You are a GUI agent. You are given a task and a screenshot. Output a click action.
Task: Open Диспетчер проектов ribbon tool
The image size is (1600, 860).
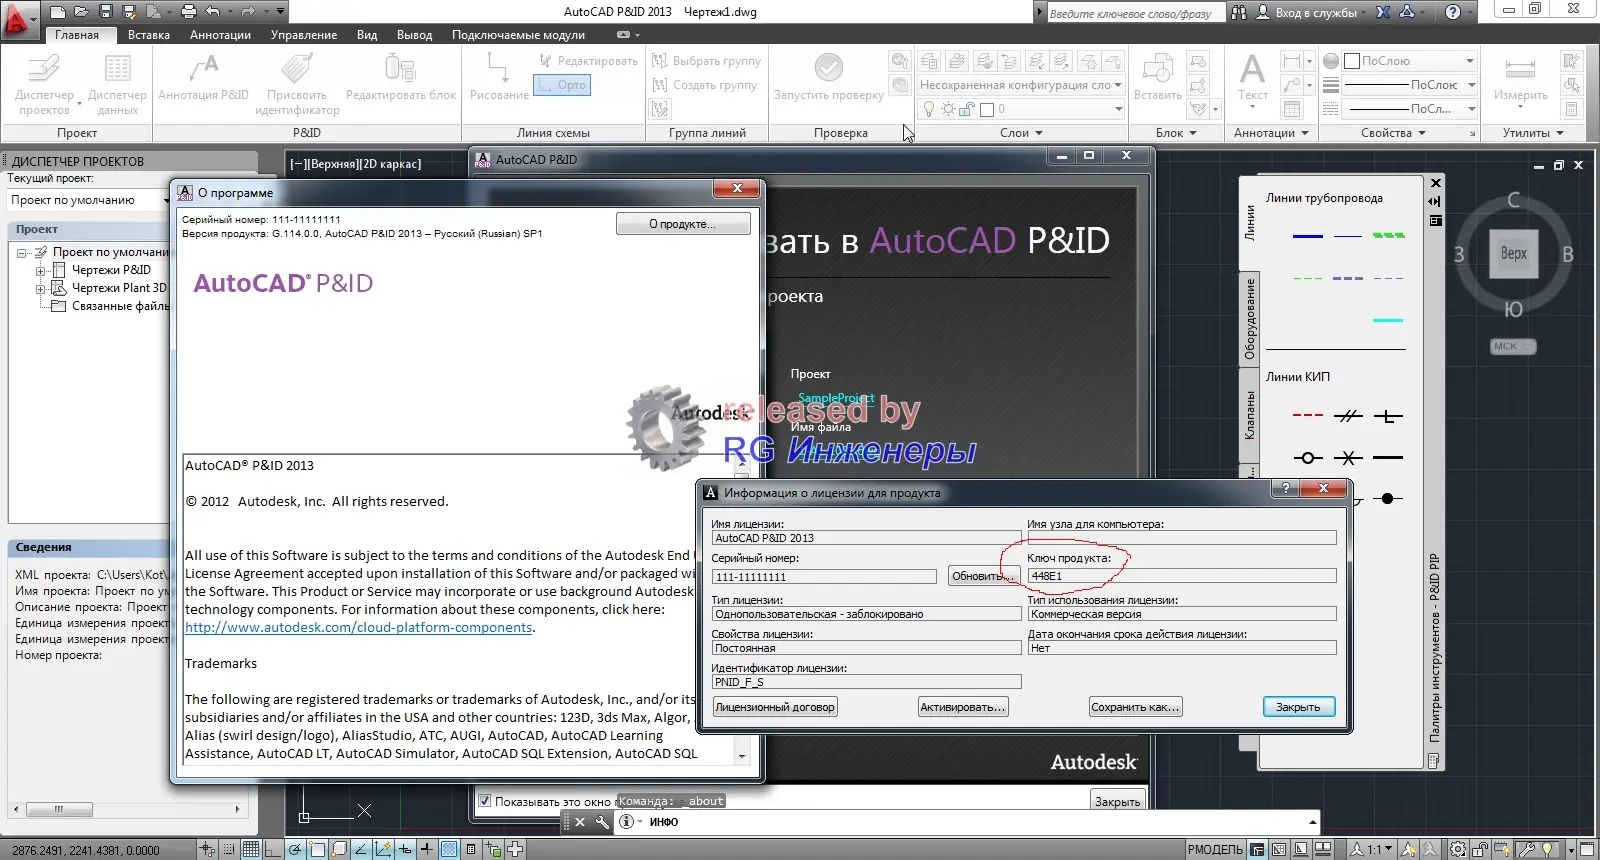tap(44, 84)
